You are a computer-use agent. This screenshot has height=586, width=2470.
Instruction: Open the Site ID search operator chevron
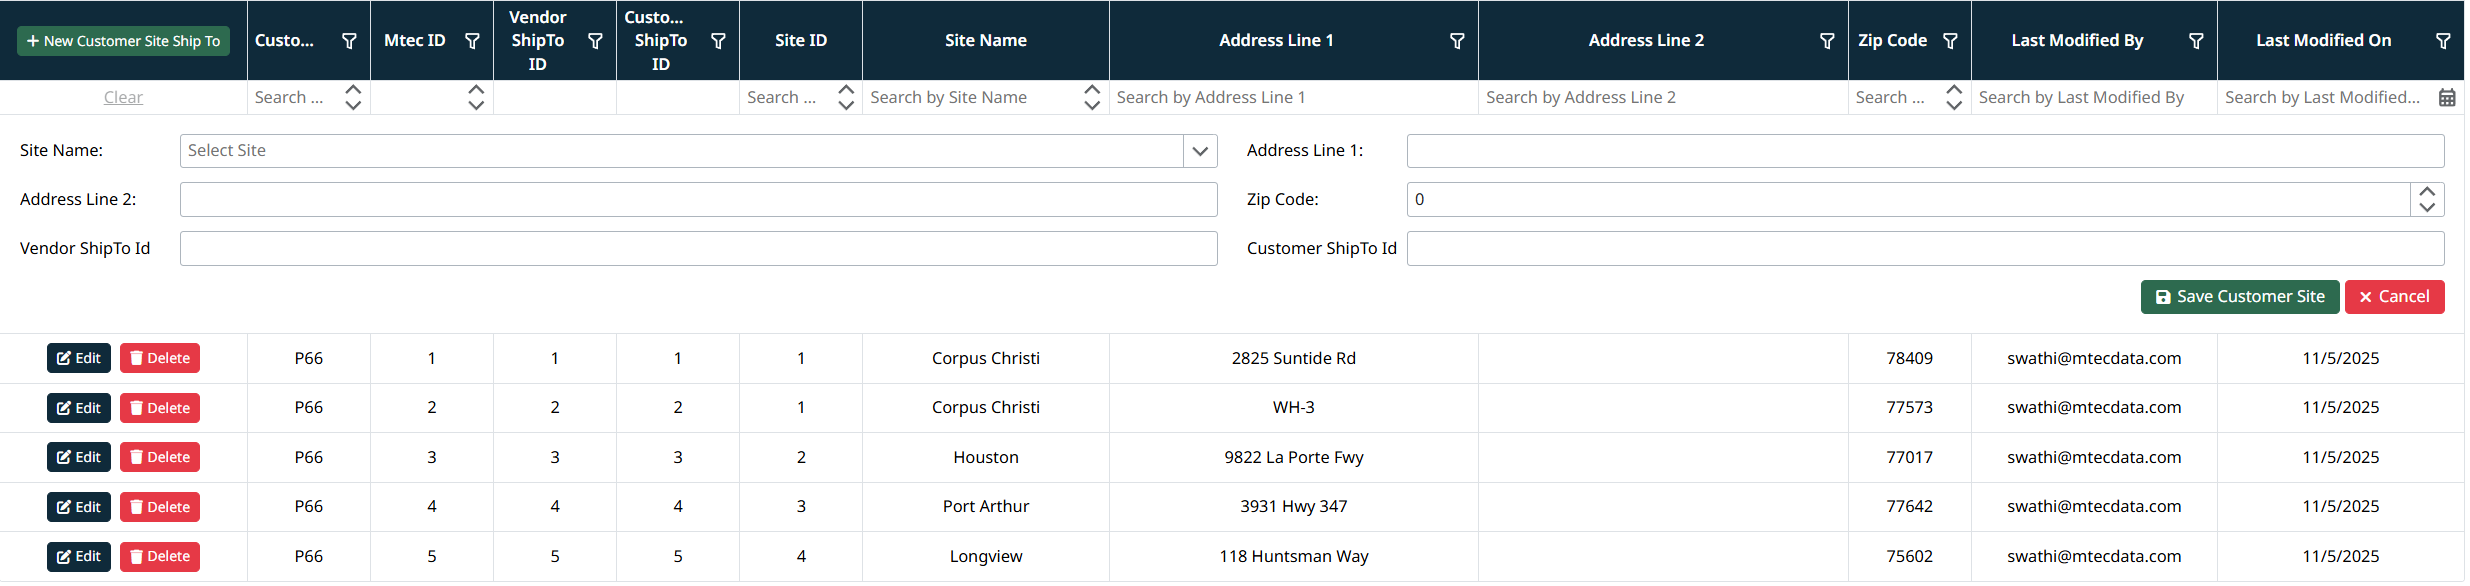coord(846,97)
